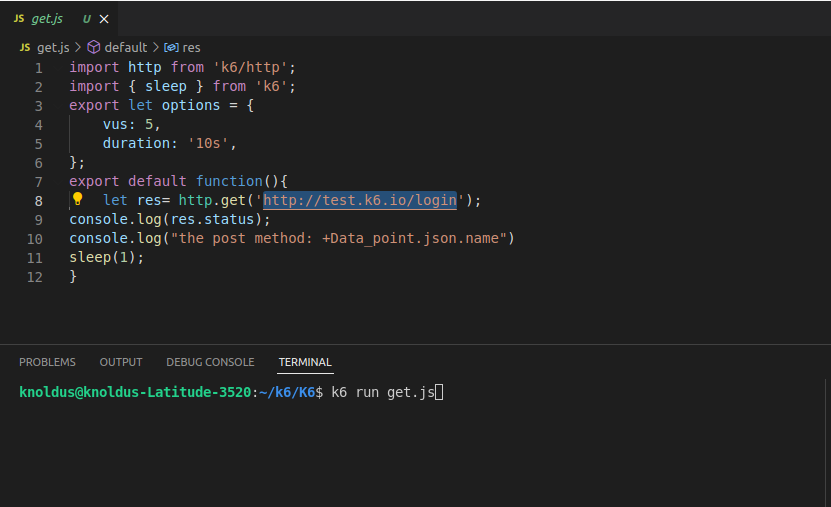Open the PROBLEMS panel tab
Screen dimensions: 831x507
coord(47,362)
